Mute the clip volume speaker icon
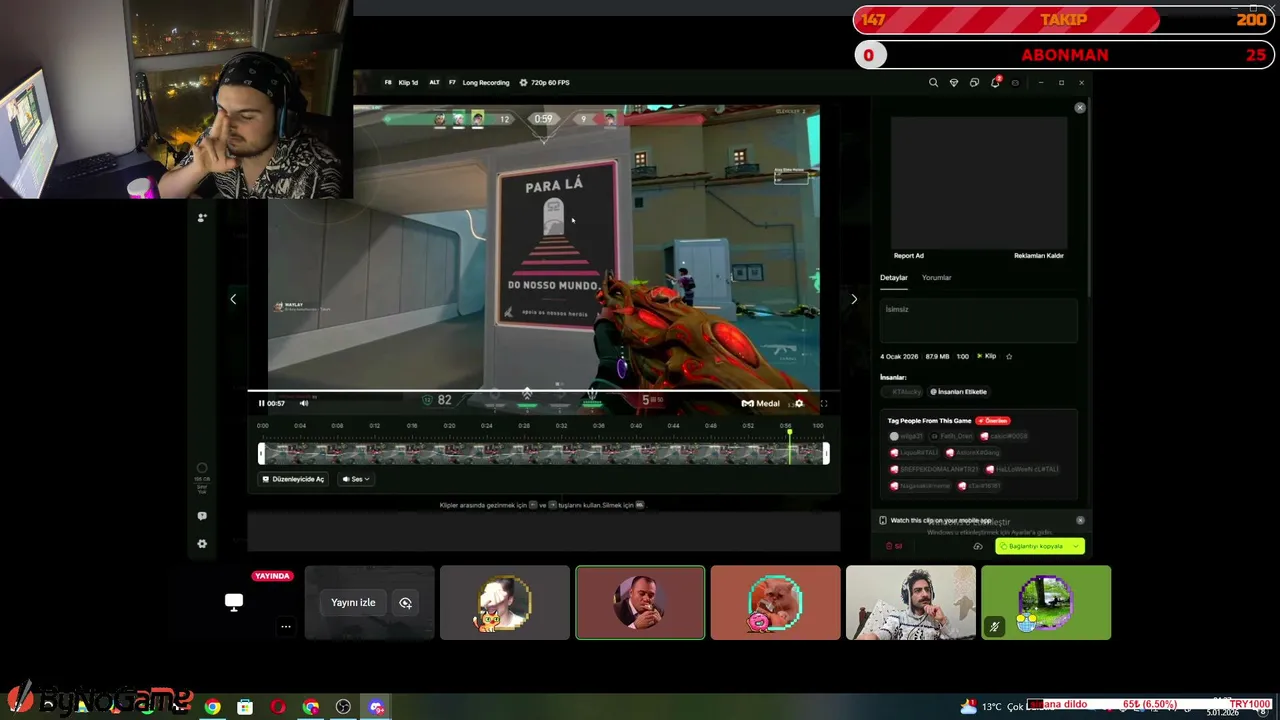This screenshot has width=1280, height=720. pos(304,403)
